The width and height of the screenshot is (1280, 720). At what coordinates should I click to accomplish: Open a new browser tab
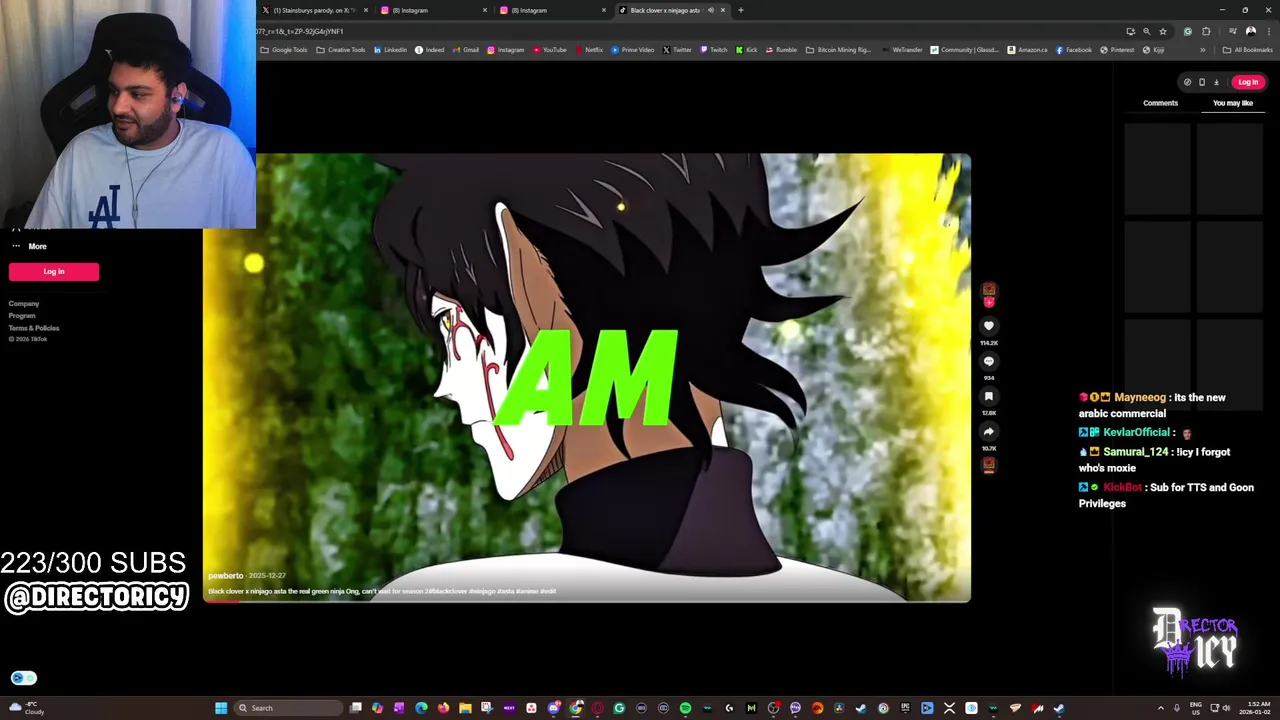click(740, 10)
